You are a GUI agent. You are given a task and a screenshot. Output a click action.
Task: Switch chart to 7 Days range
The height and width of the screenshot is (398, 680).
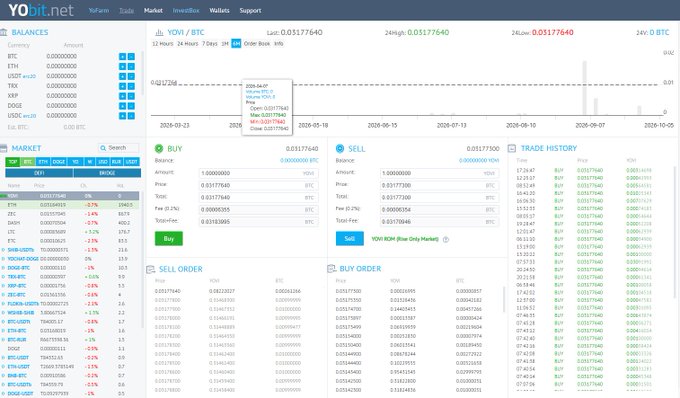tap(209, 44)
